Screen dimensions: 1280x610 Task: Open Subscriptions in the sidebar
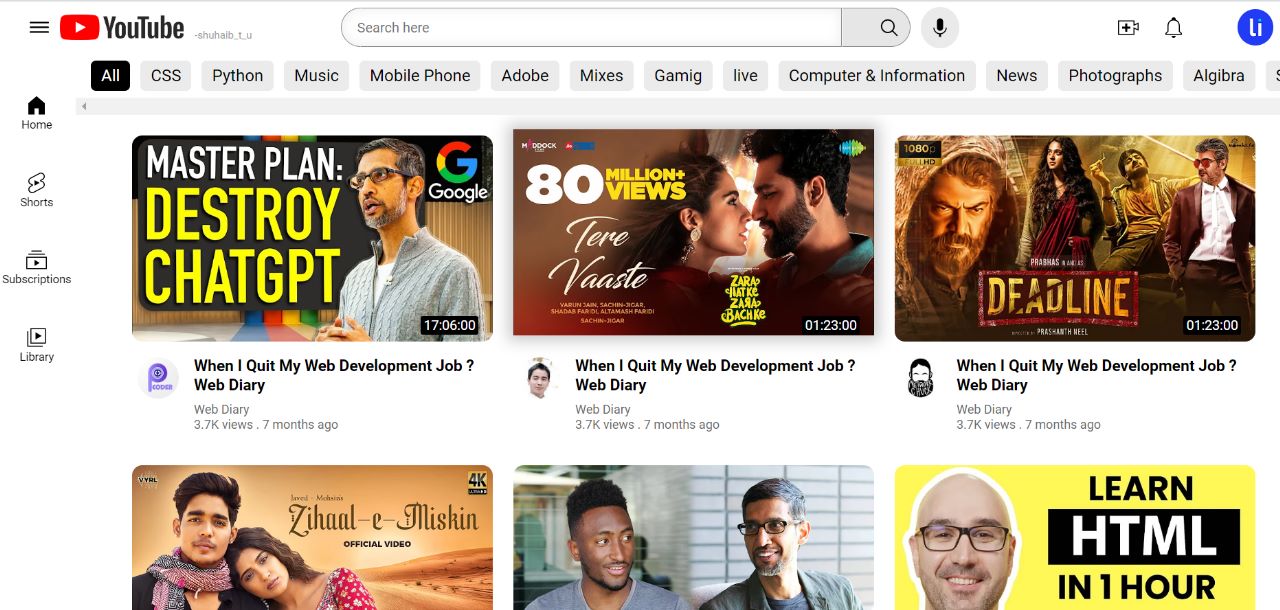(37, 267)
